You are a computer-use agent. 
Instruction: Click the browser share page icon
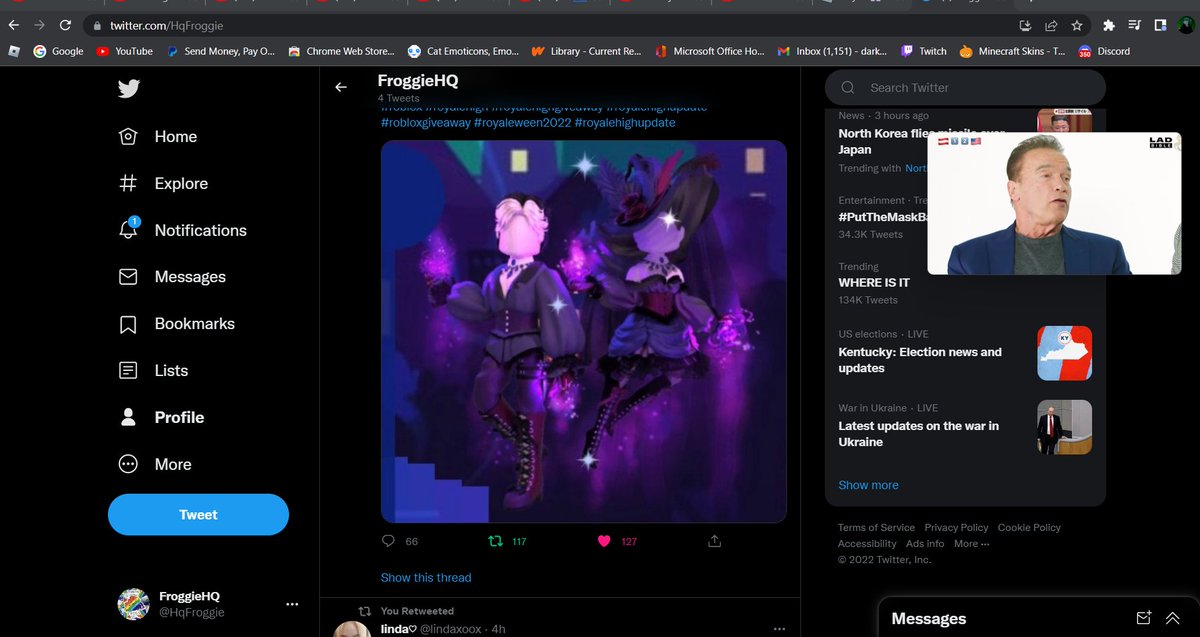coord(1051,25)
